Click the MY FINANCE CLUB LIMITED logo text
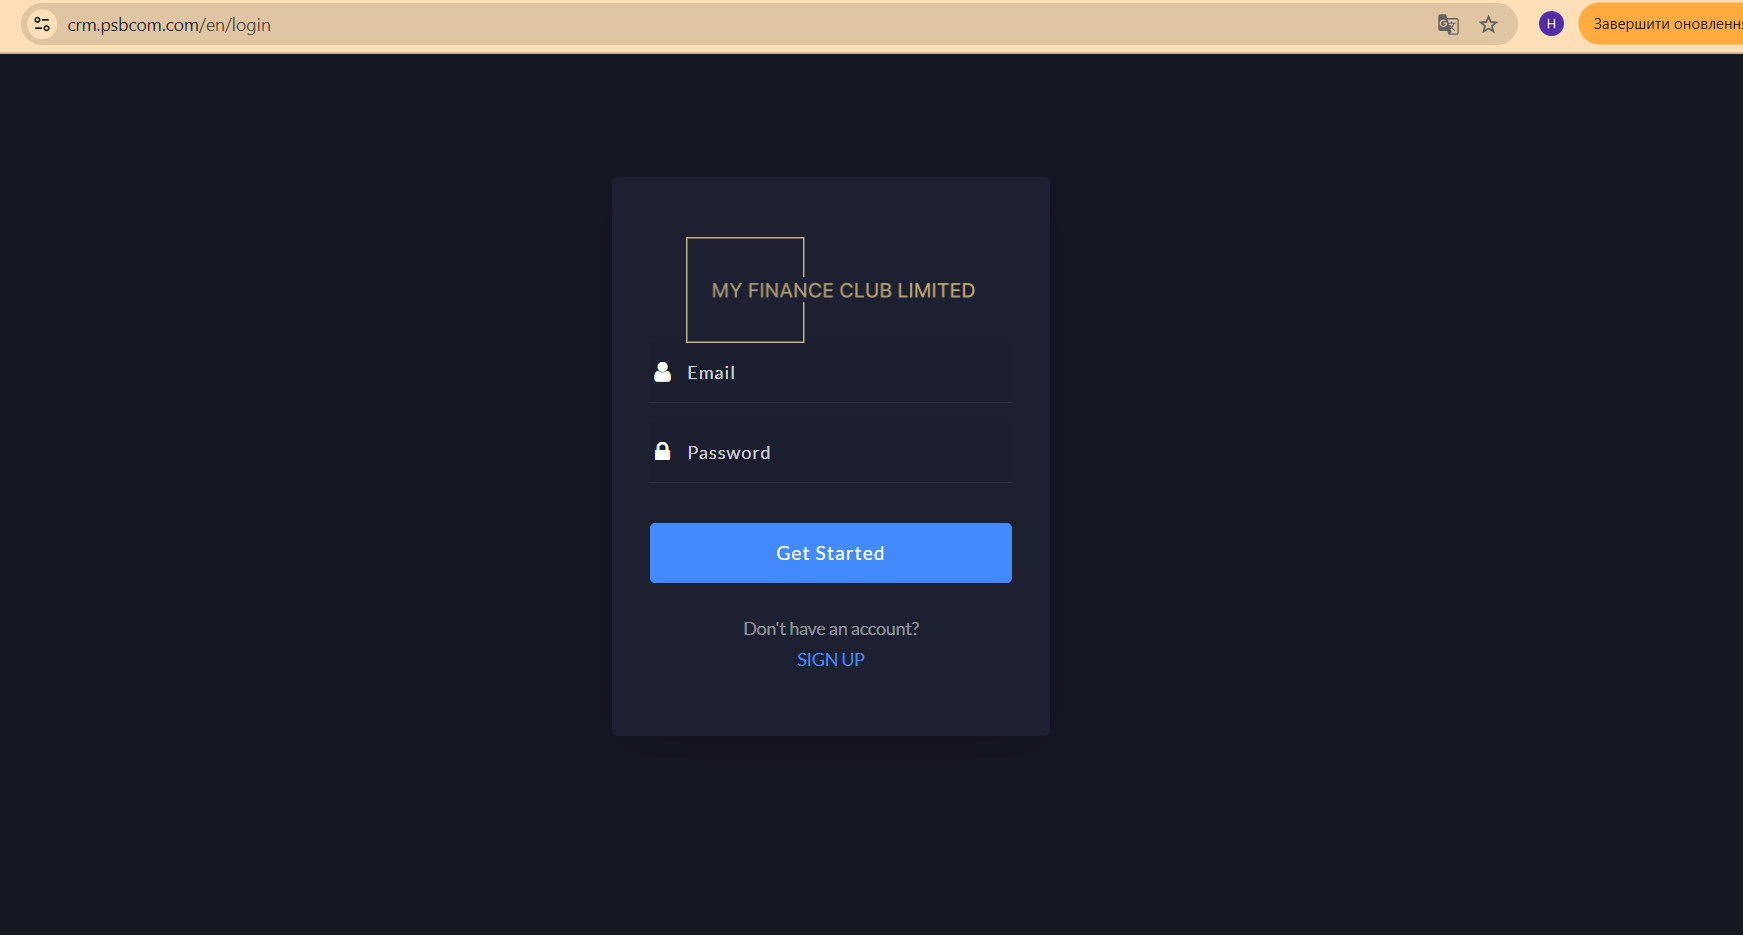The height and width of the screenshot is (935, 1743). 843,290
